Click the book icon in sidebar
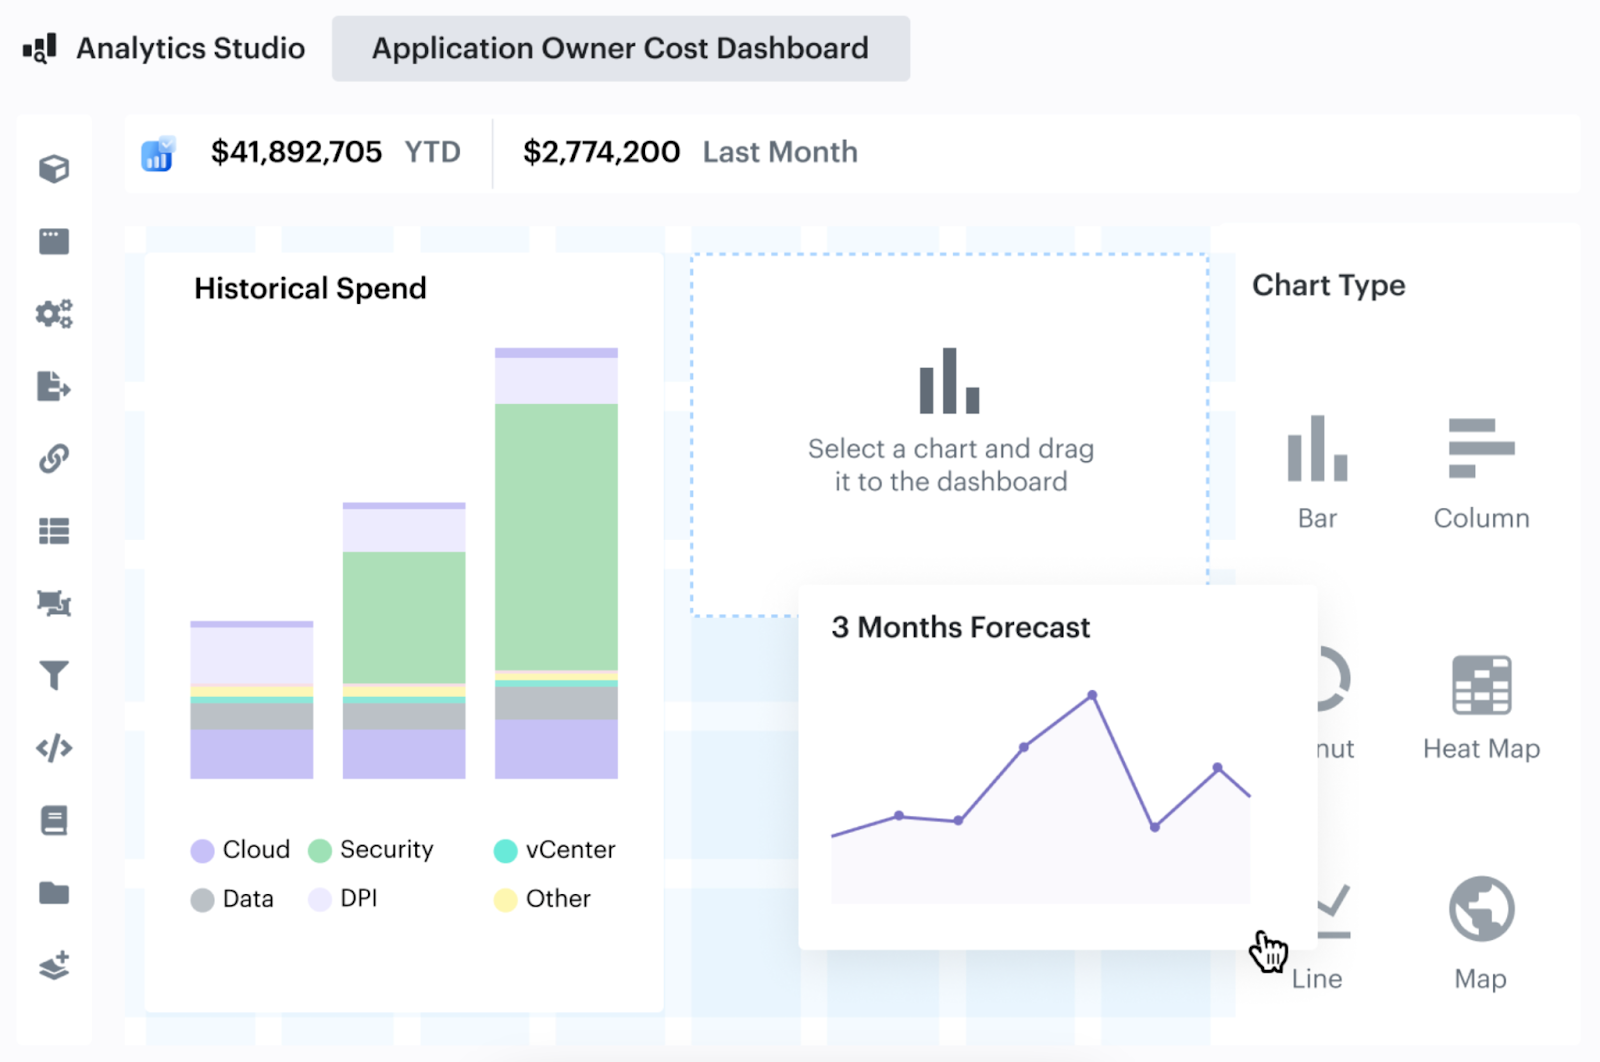This screenshot has width=1600, height=1062. pyautogui.click(x=54, y=821)
